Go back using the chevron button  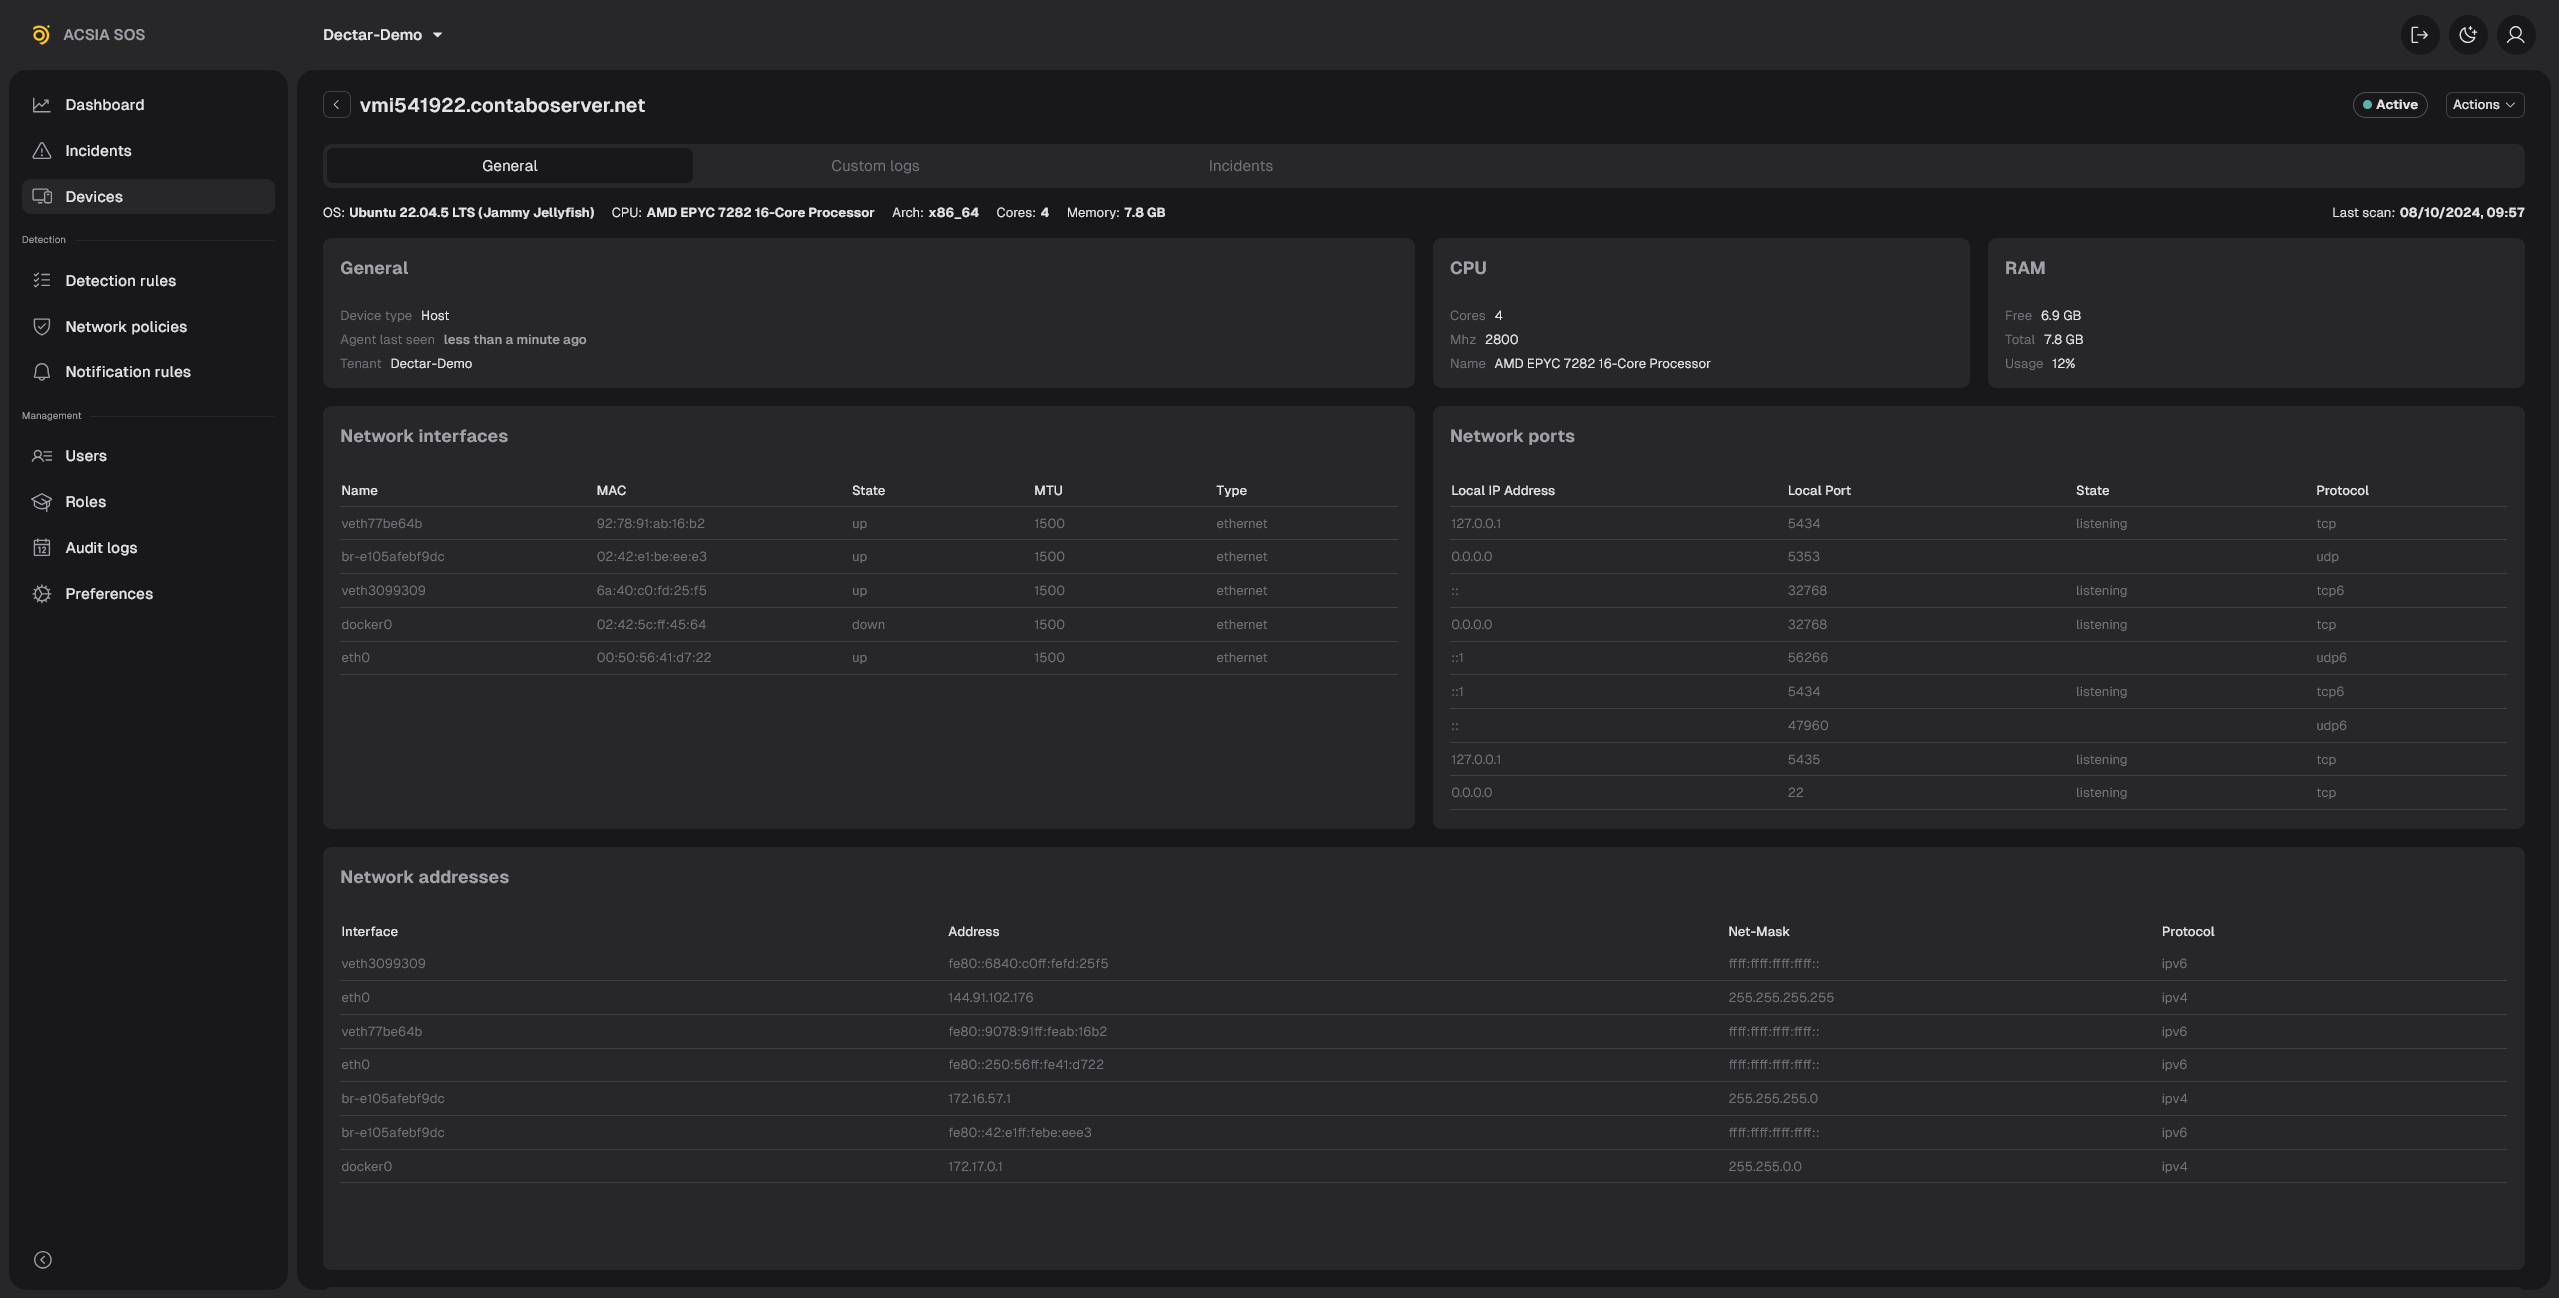[x=336, y=105]
